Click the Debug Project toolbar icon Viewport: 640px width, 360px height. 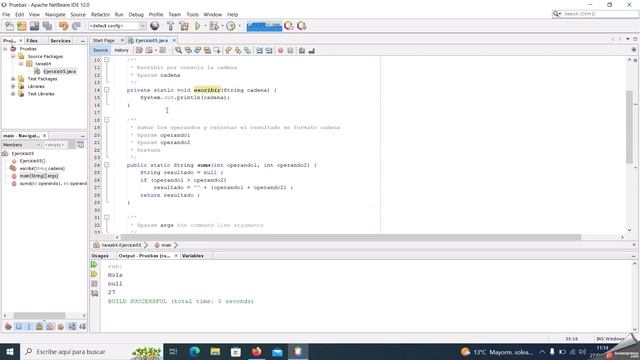(214, 26)
